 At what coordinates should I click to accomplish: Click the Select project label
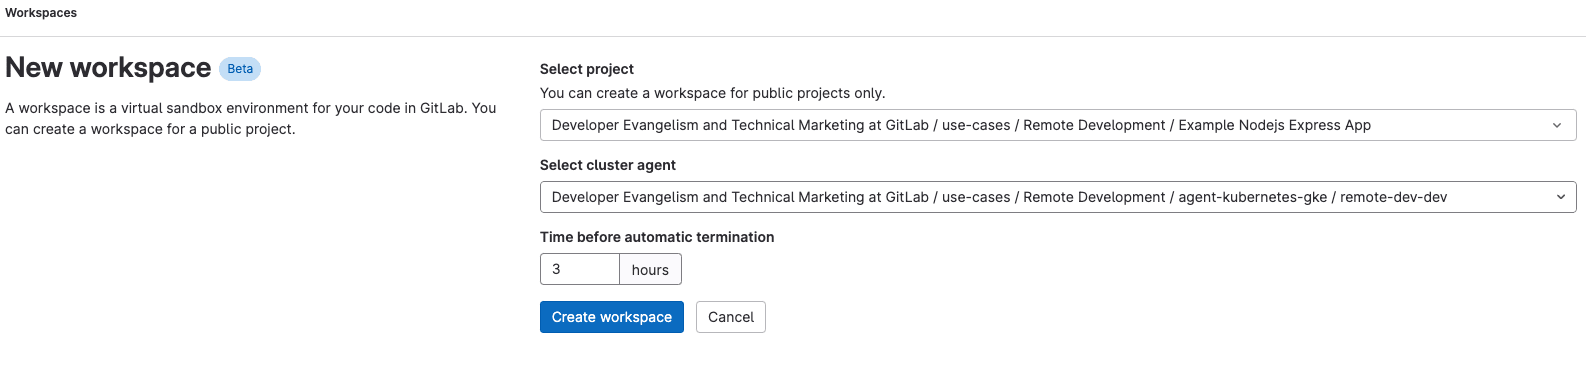pos(587,69)
